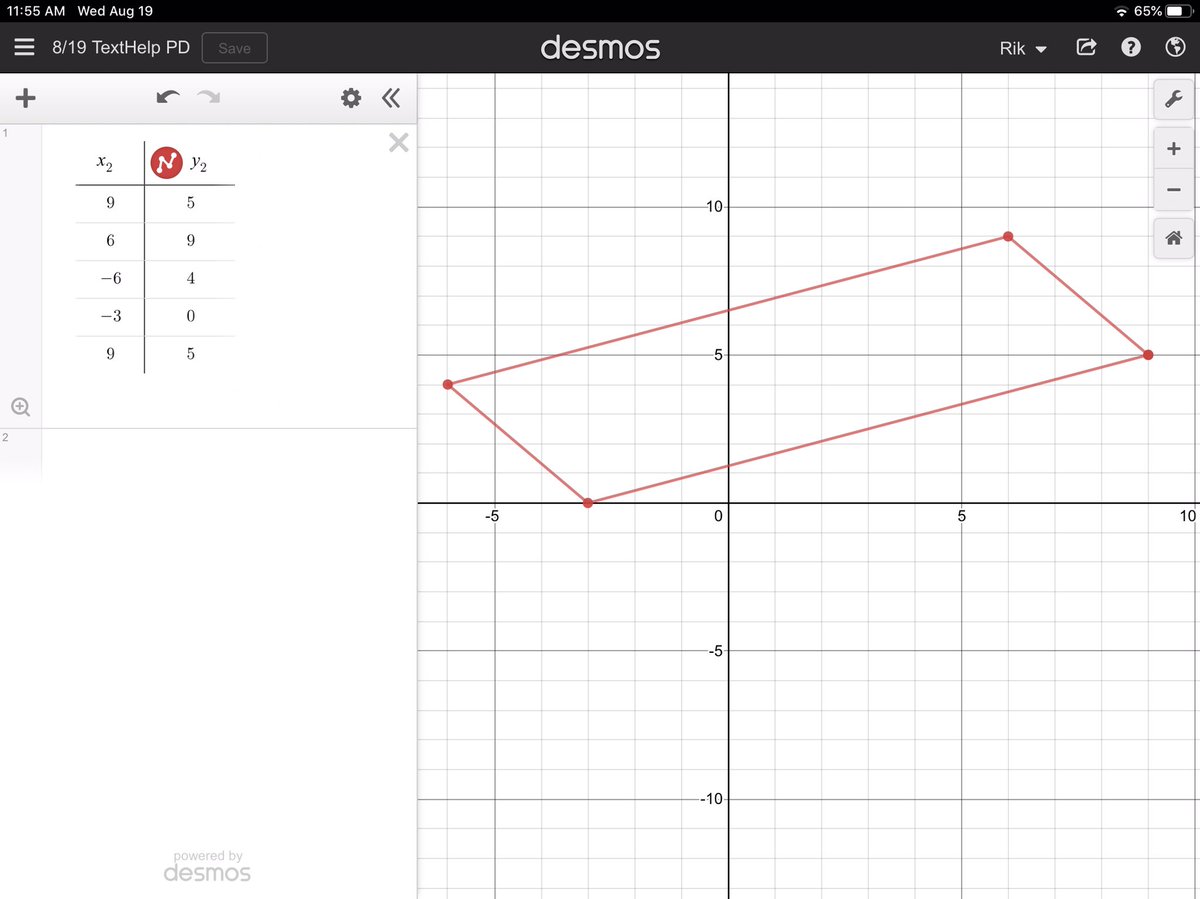Image resolution: width=1200 pixels, height=899 pixels.
Task: Click the powered by desmos link
Action: [206, 864]
